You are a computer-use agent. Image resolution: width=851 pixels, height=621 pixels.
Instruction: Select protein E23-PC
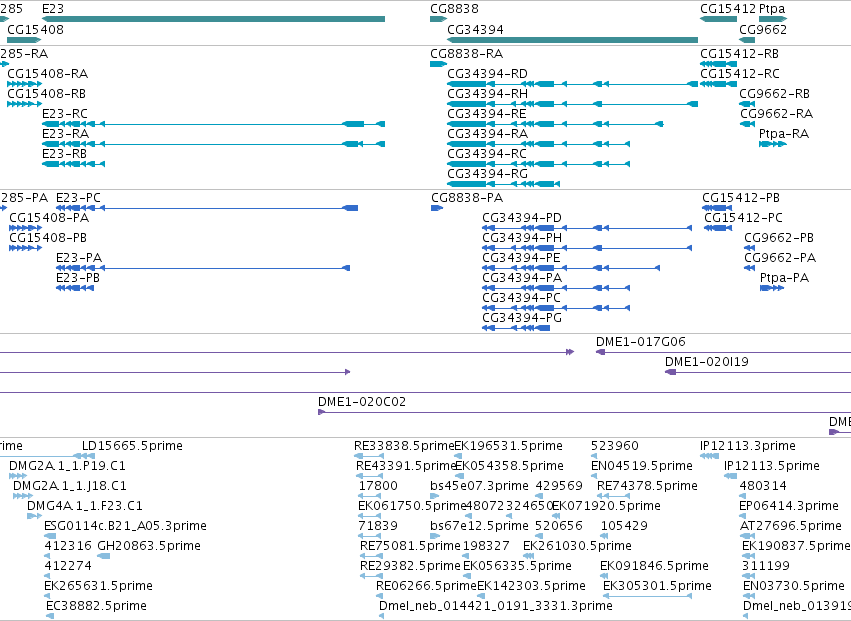click(207, 208)
